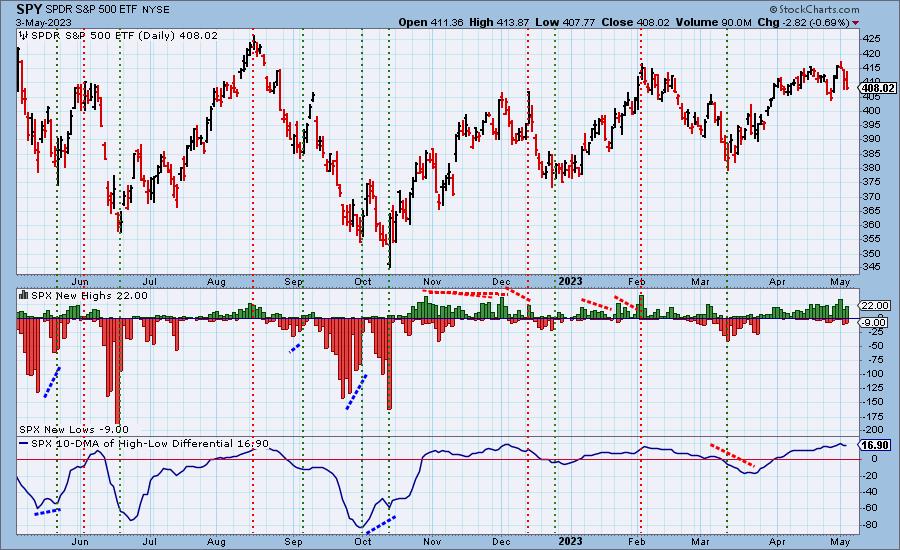The image size is (900, 550).
Task: Click the 16.90 differential value tag
Action: point(874,446)
